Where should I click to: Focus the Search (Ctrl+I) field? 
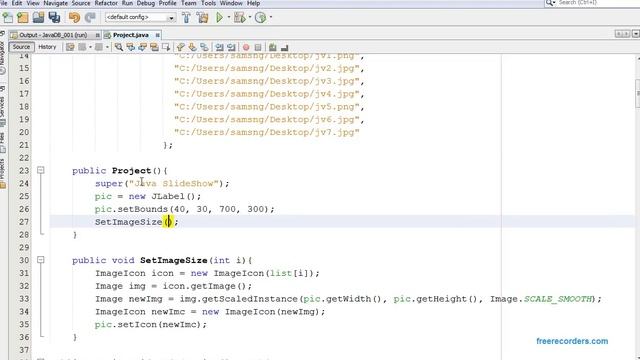click(599, 3)
